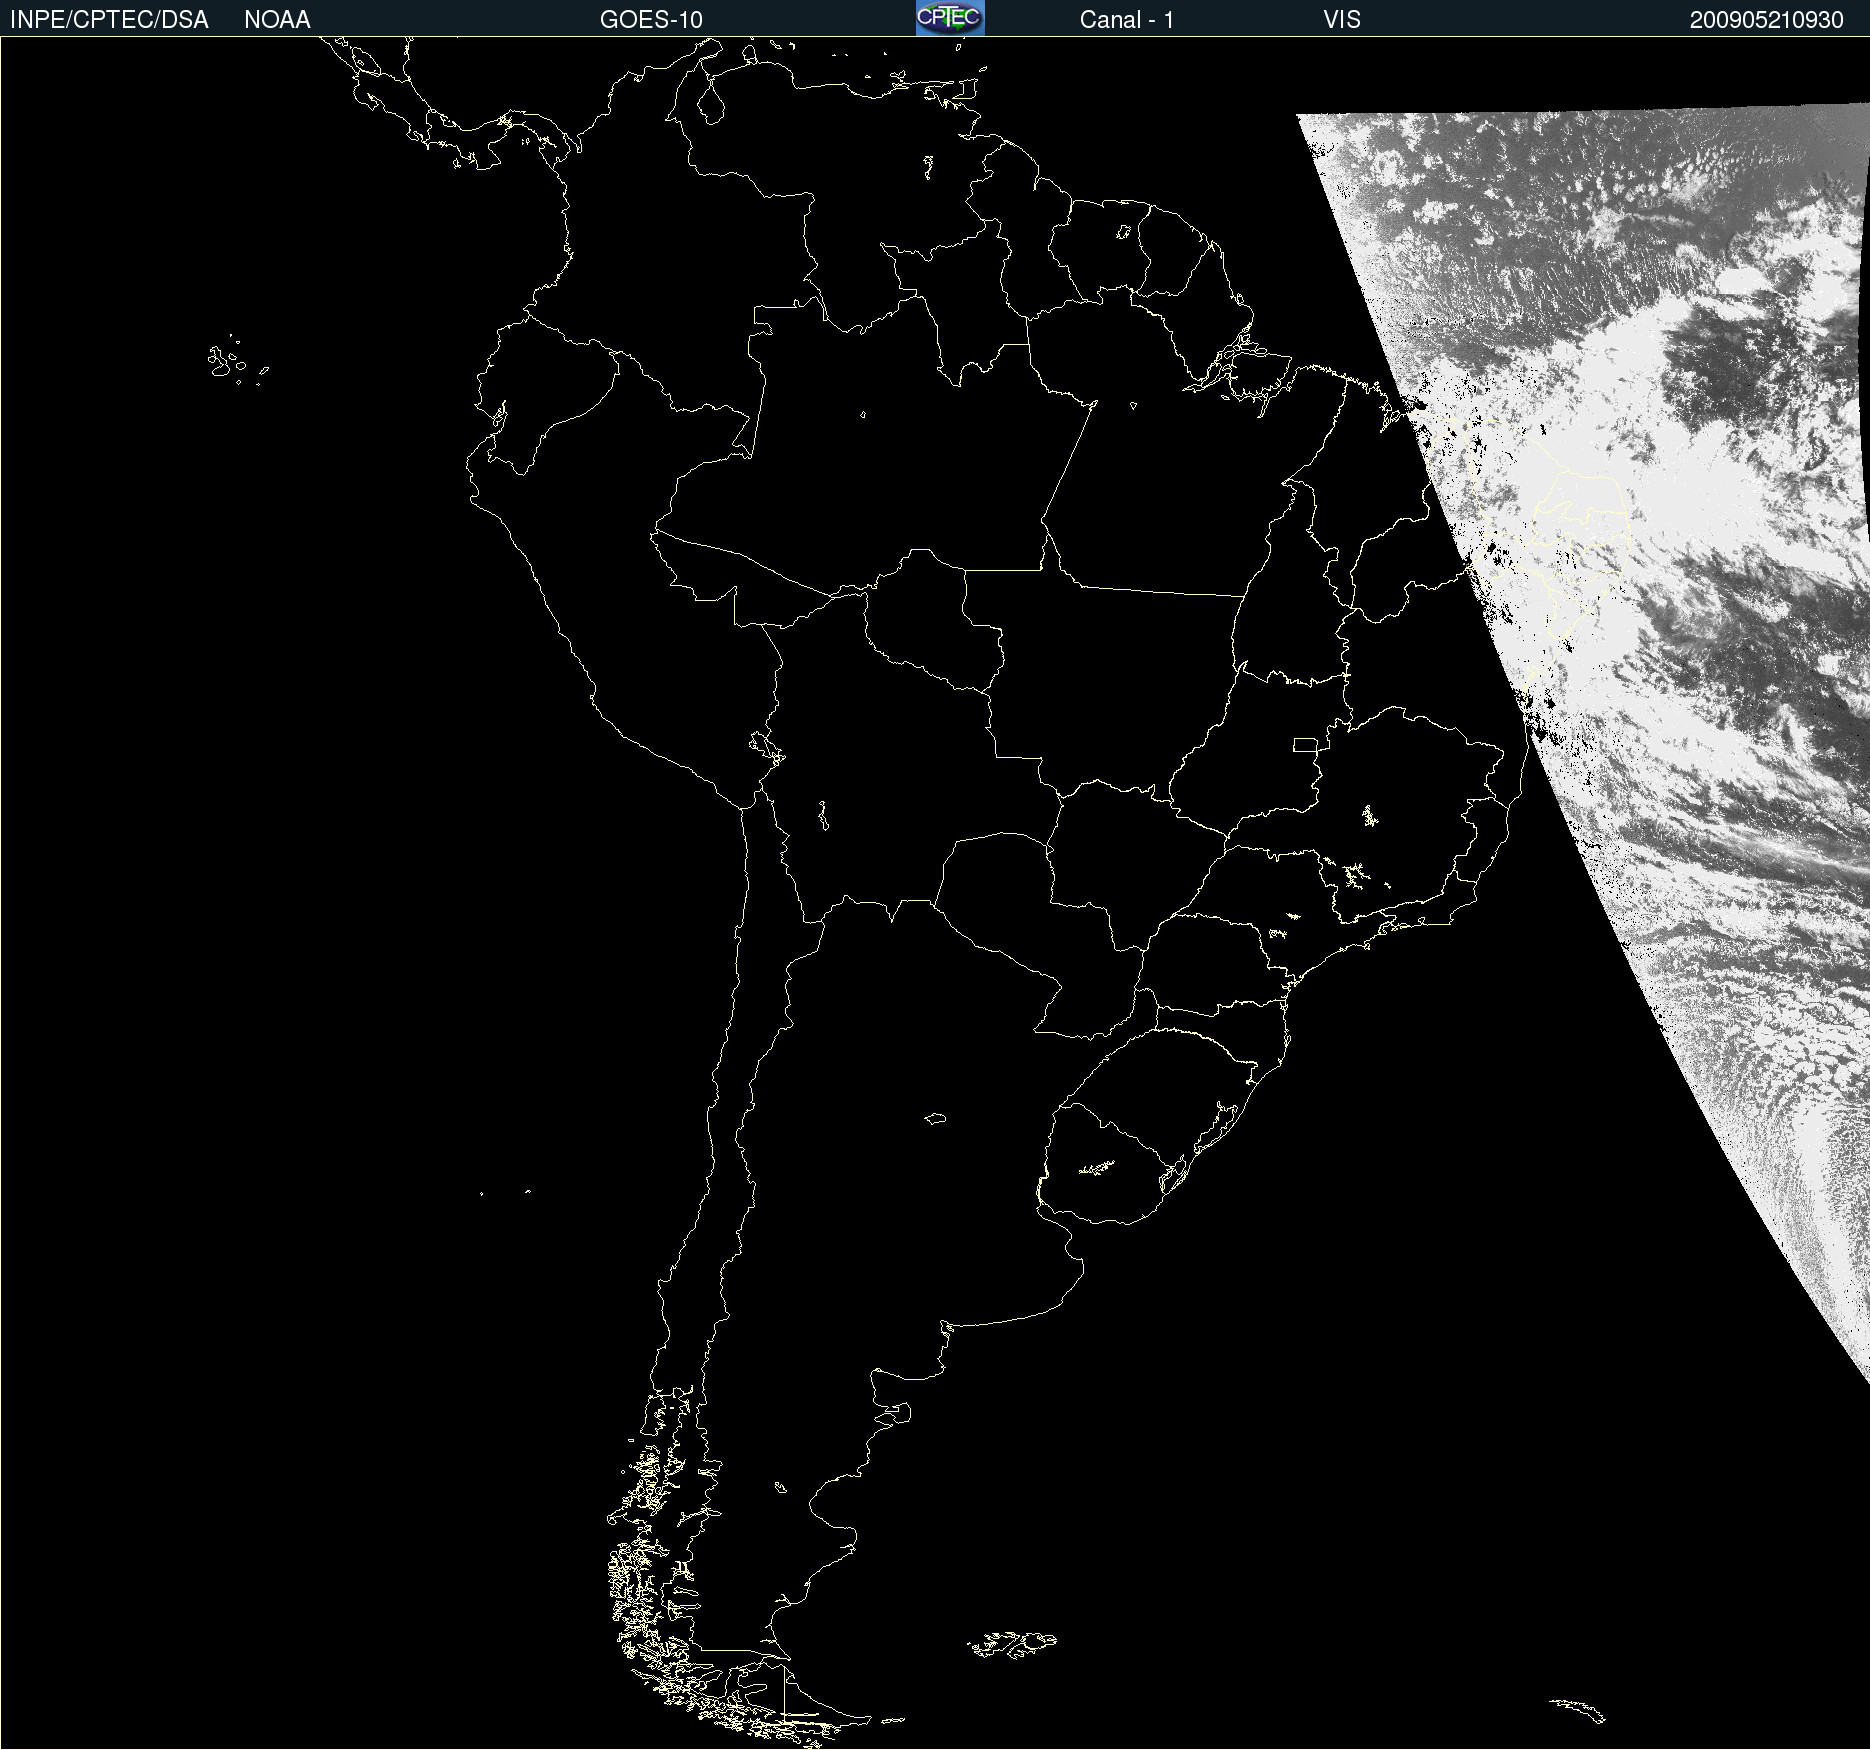Image resolution: width=1870 pixels, height=1750 pixels.
Task: Click the CPTEC logo in the header
Action: coord(950,18)
